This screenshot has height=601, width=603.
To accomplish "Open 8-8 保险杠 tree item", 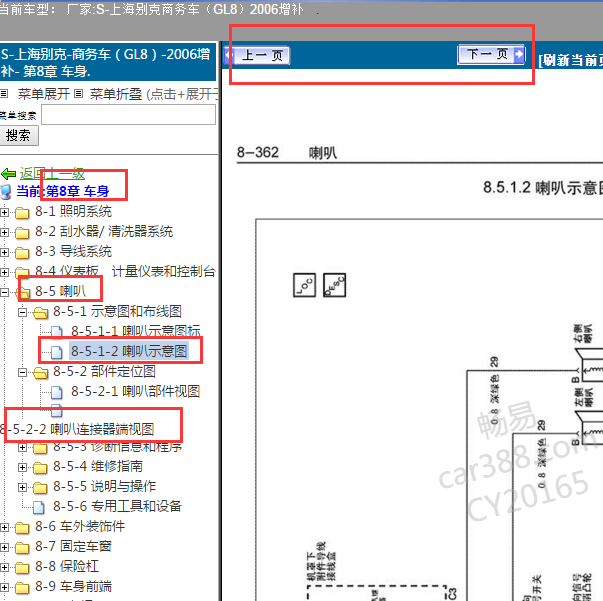I will (67, 566).
